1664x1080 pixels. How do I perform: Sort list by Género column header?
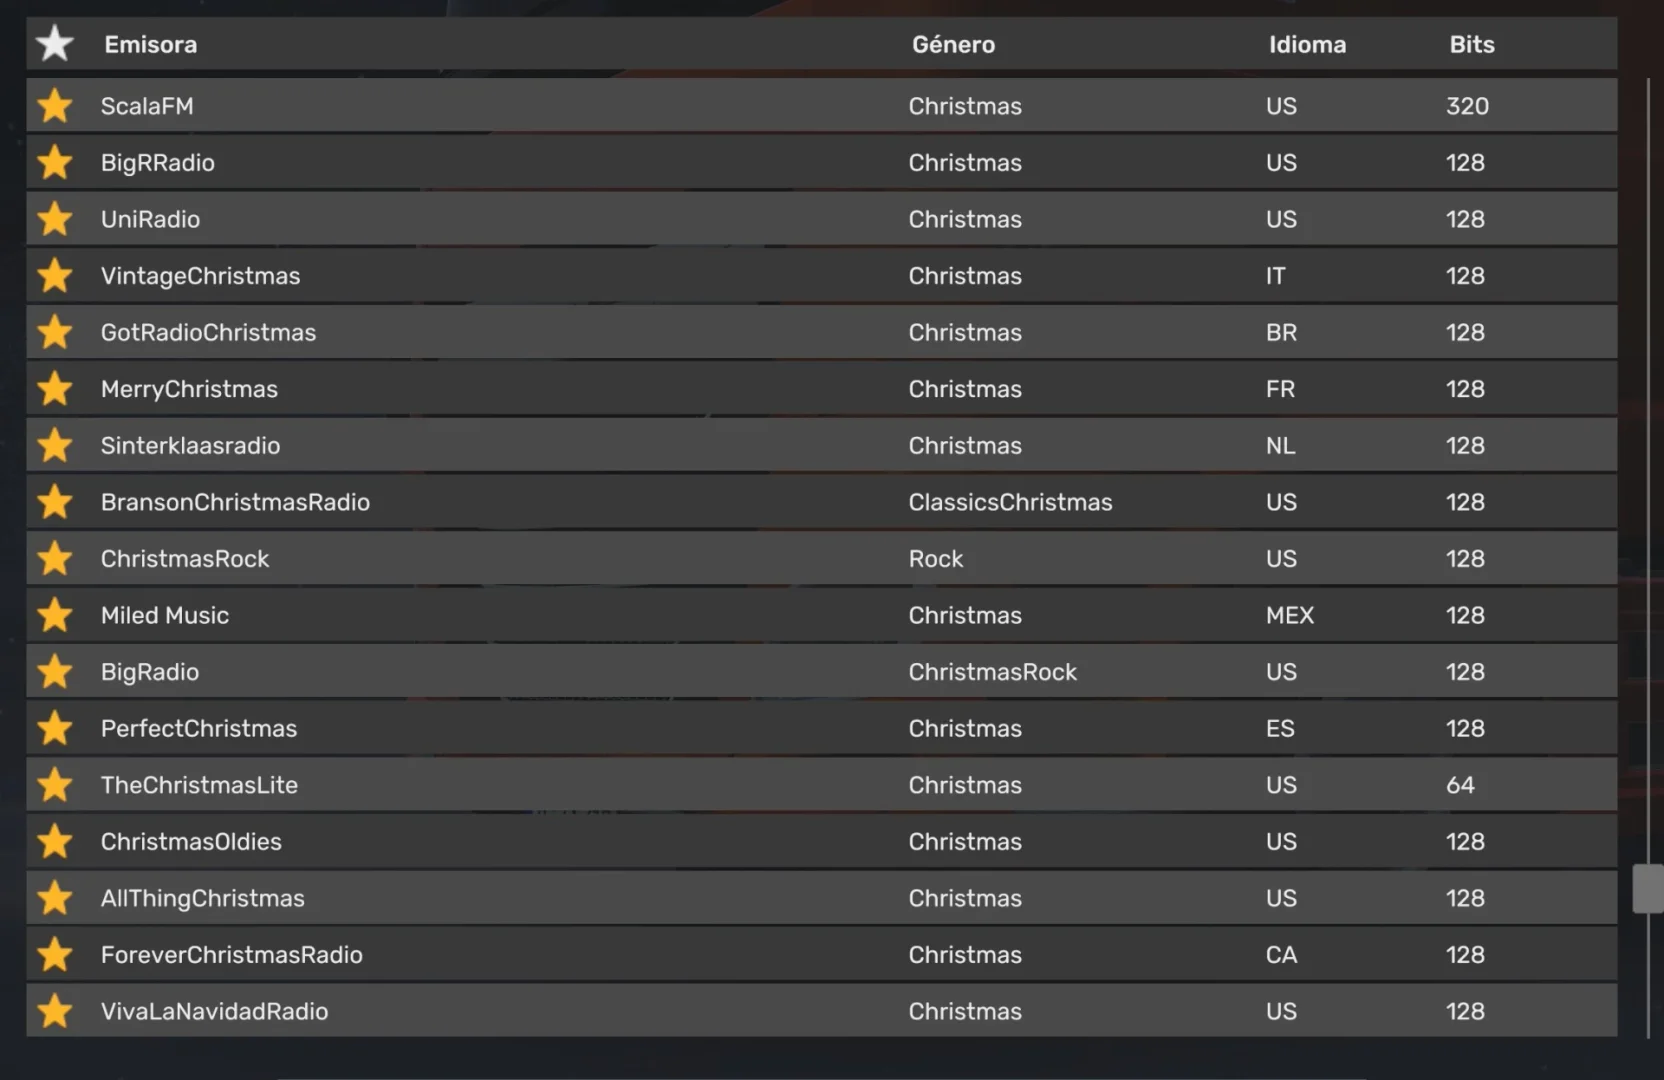point(953,45)
